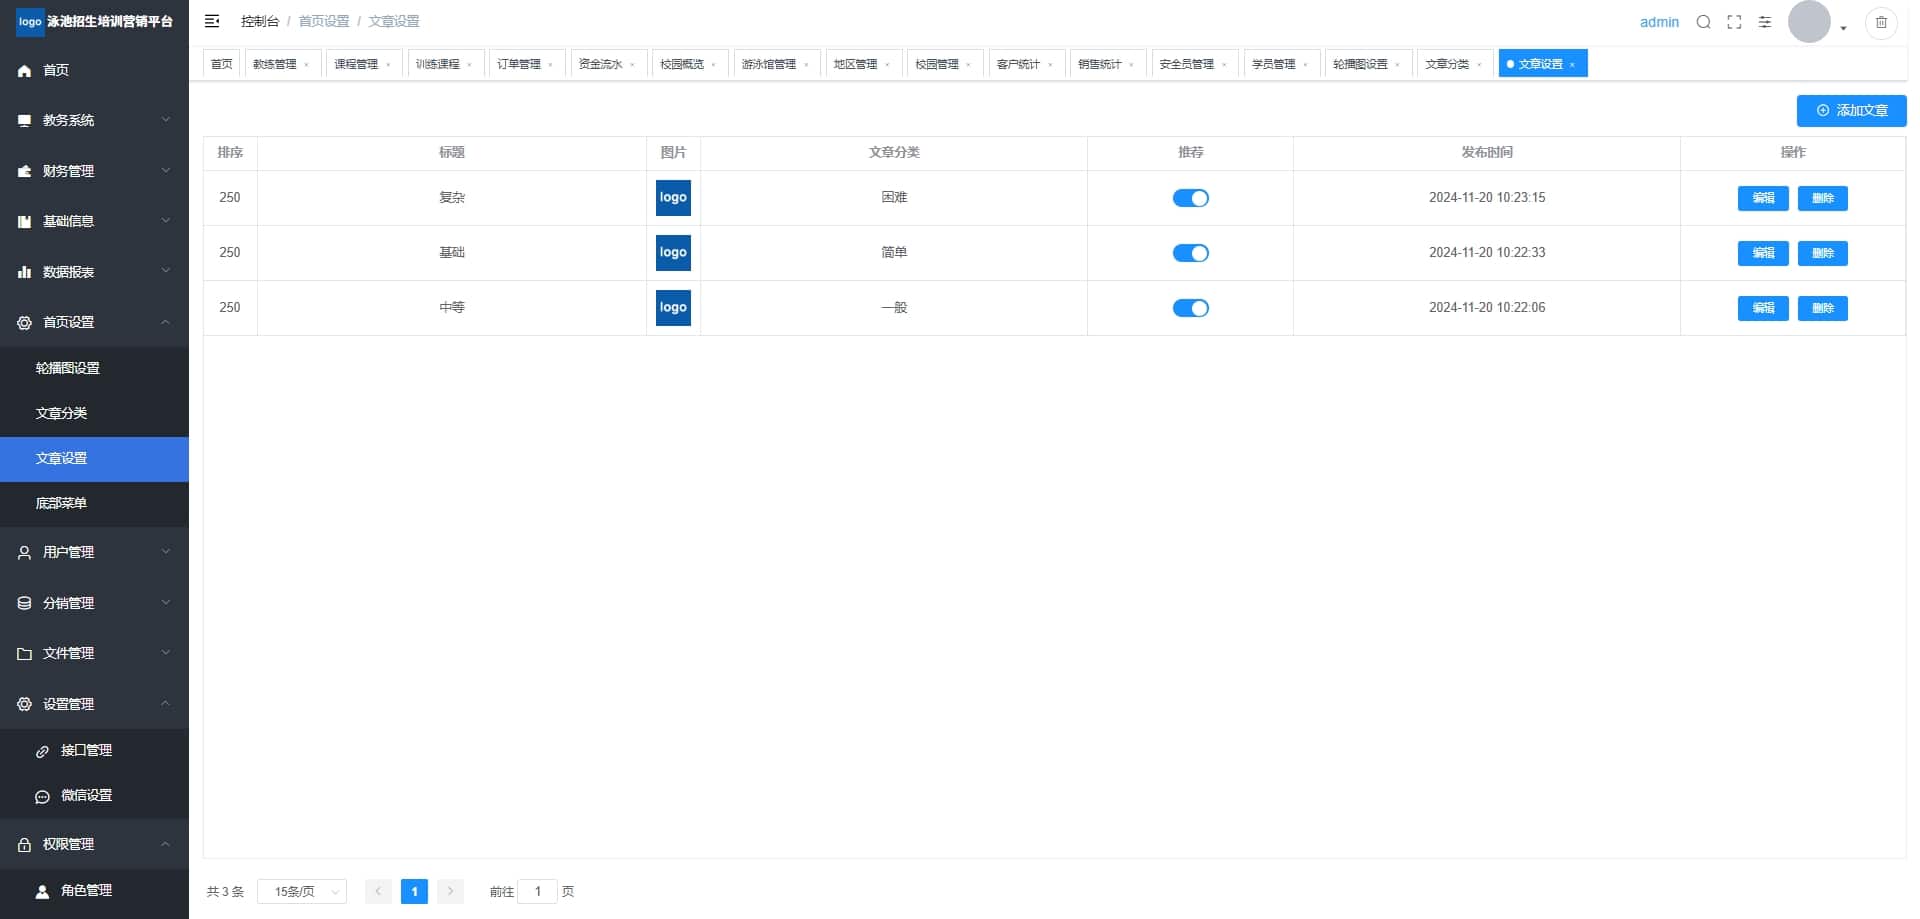Viewport: 1920px width, 919px height.
Task: Edit the 基础 article row
Action: pos(1763,253)
